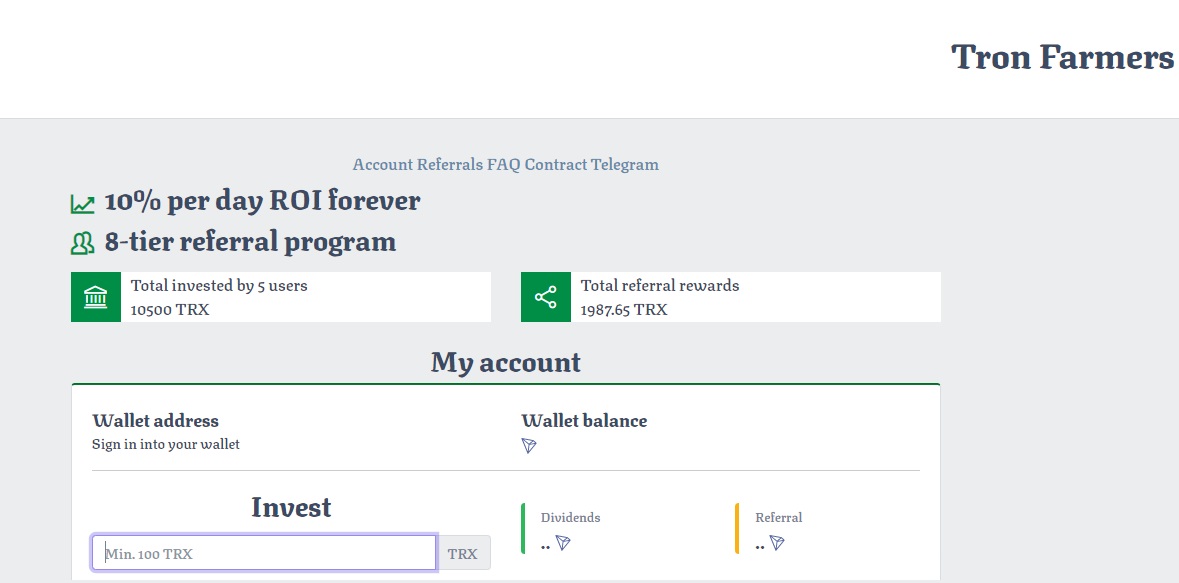Select the '1987.65 TRX' rewards value

(x=624, y=309)
